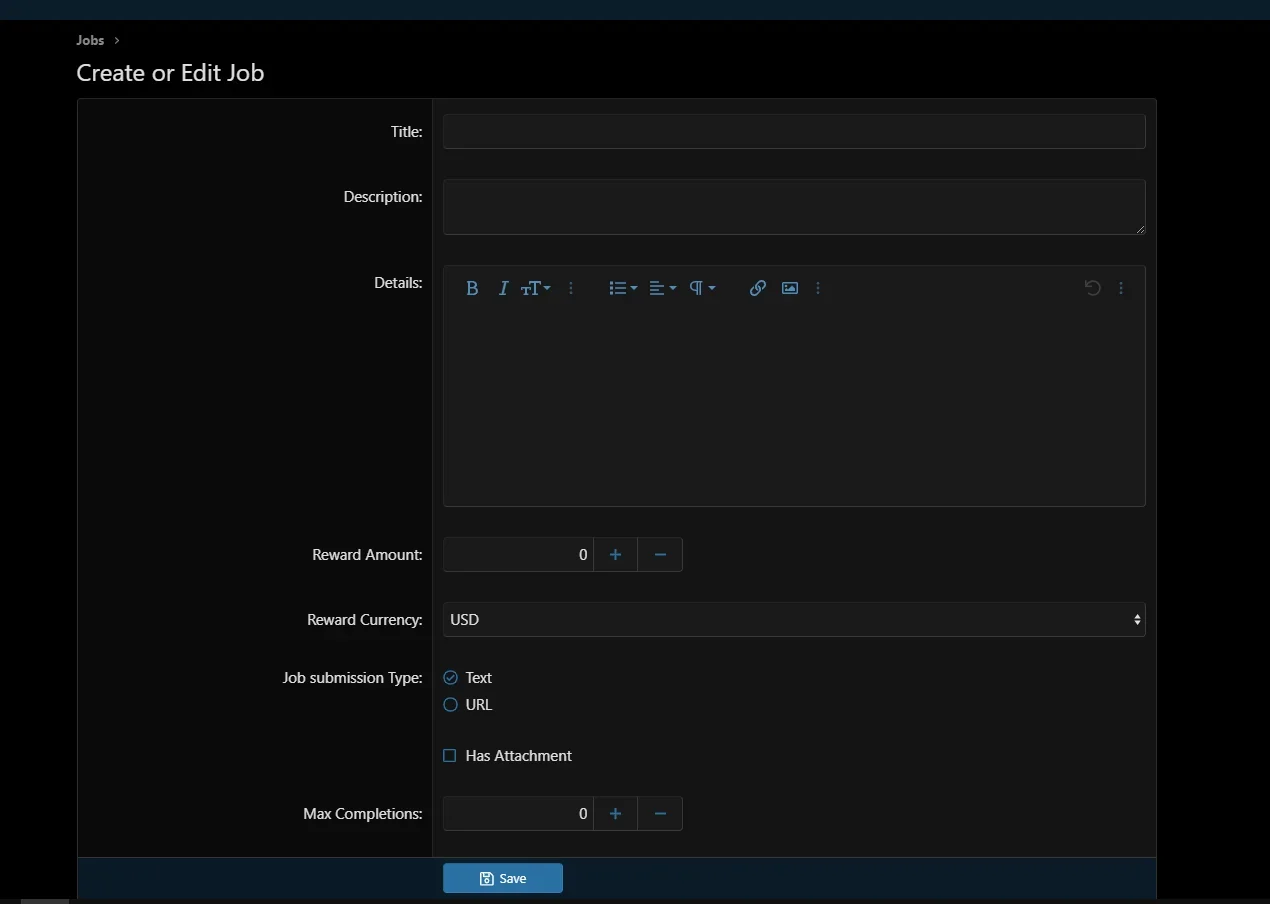This screenshot has height=904, width=1270.
Task: Increase Reward Amount with plus button
Action: [x=615, y=555]
